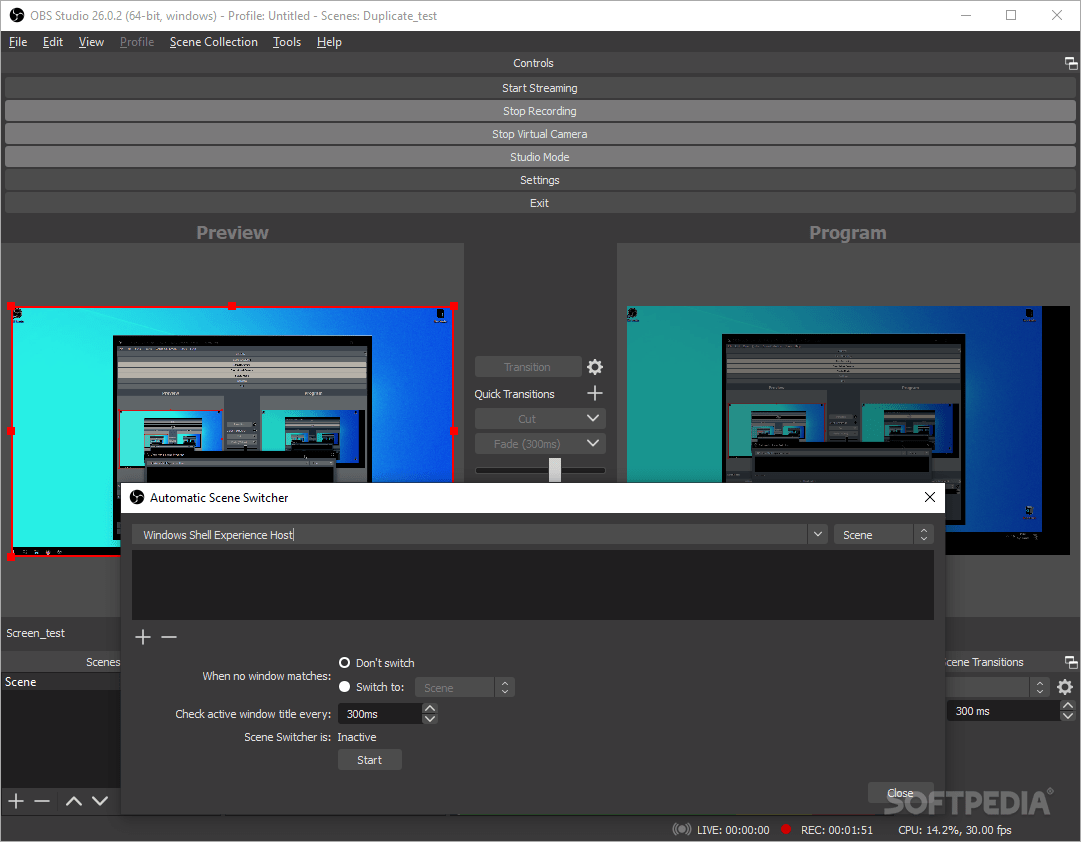Click the Transition button
The height and width of the screenshot is (842, 1081).
tap(527, 367)
